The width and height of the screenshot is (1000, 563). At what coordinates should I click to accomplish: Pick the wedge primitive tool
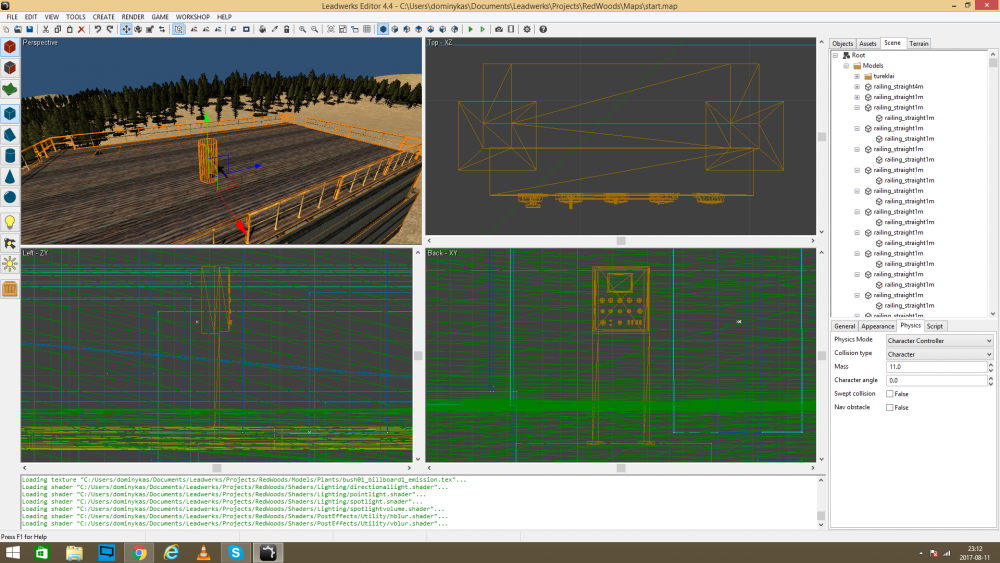(x=10, y=133)
